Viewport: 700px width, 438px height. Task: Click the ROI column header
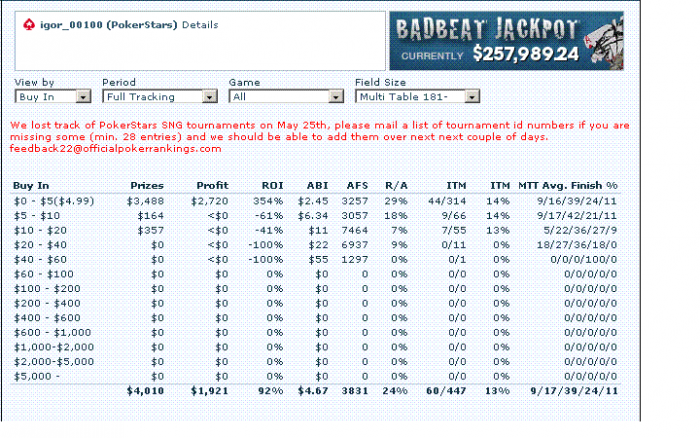[x=272, y=186]
